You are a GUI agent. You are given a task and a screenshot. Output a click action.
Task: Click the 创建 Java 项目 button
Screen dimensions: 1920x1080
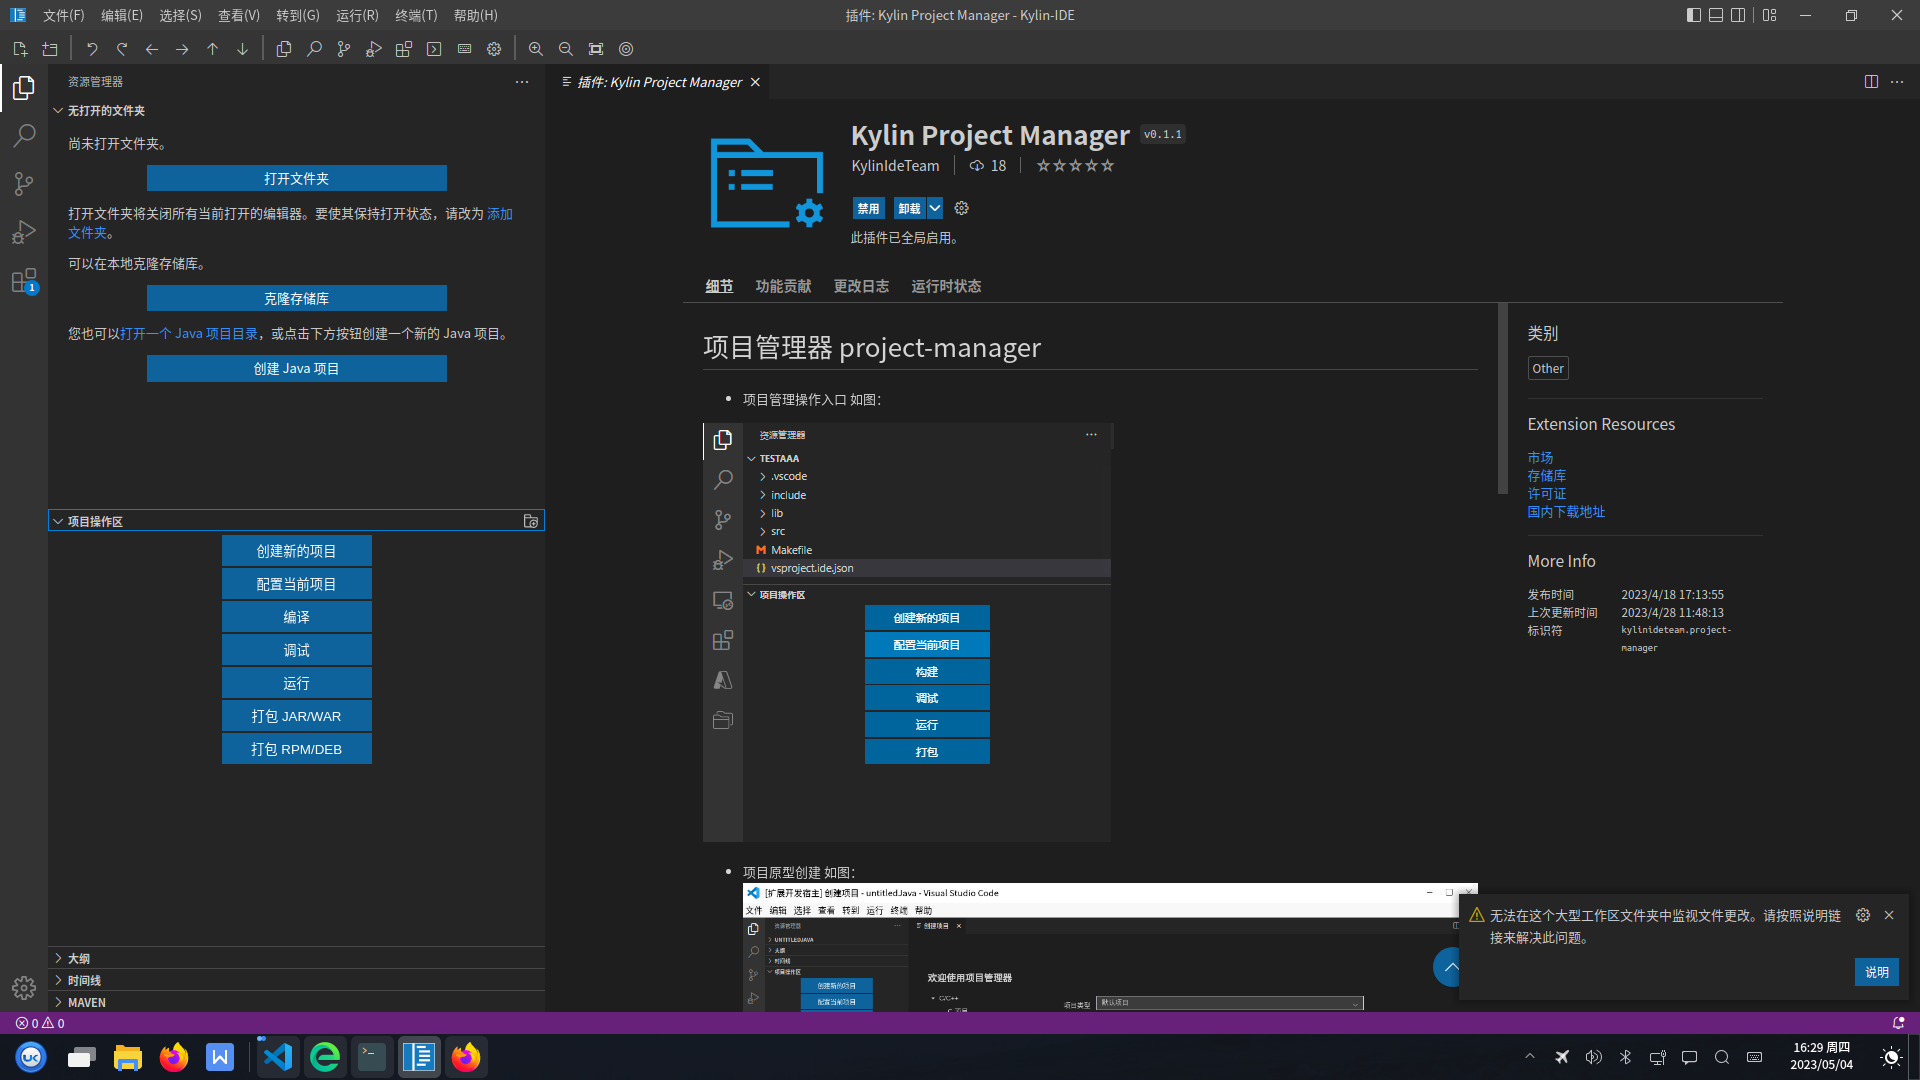point(297,368)
